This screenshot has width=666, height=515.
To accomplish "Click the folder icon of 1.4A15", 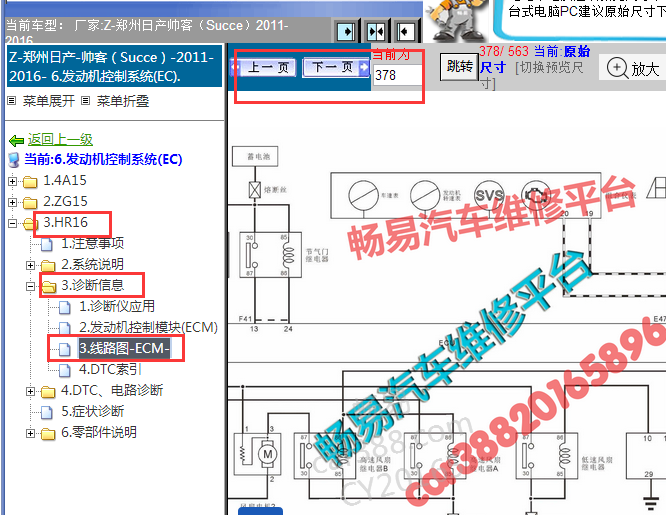I will click(x=30, y=182).
